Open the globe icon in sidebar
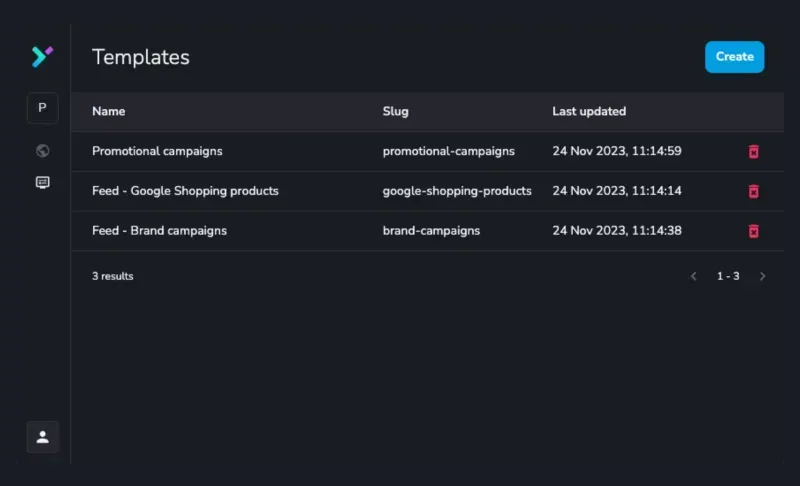The width and height of the screenshot is (800, 486). point(42,151)
